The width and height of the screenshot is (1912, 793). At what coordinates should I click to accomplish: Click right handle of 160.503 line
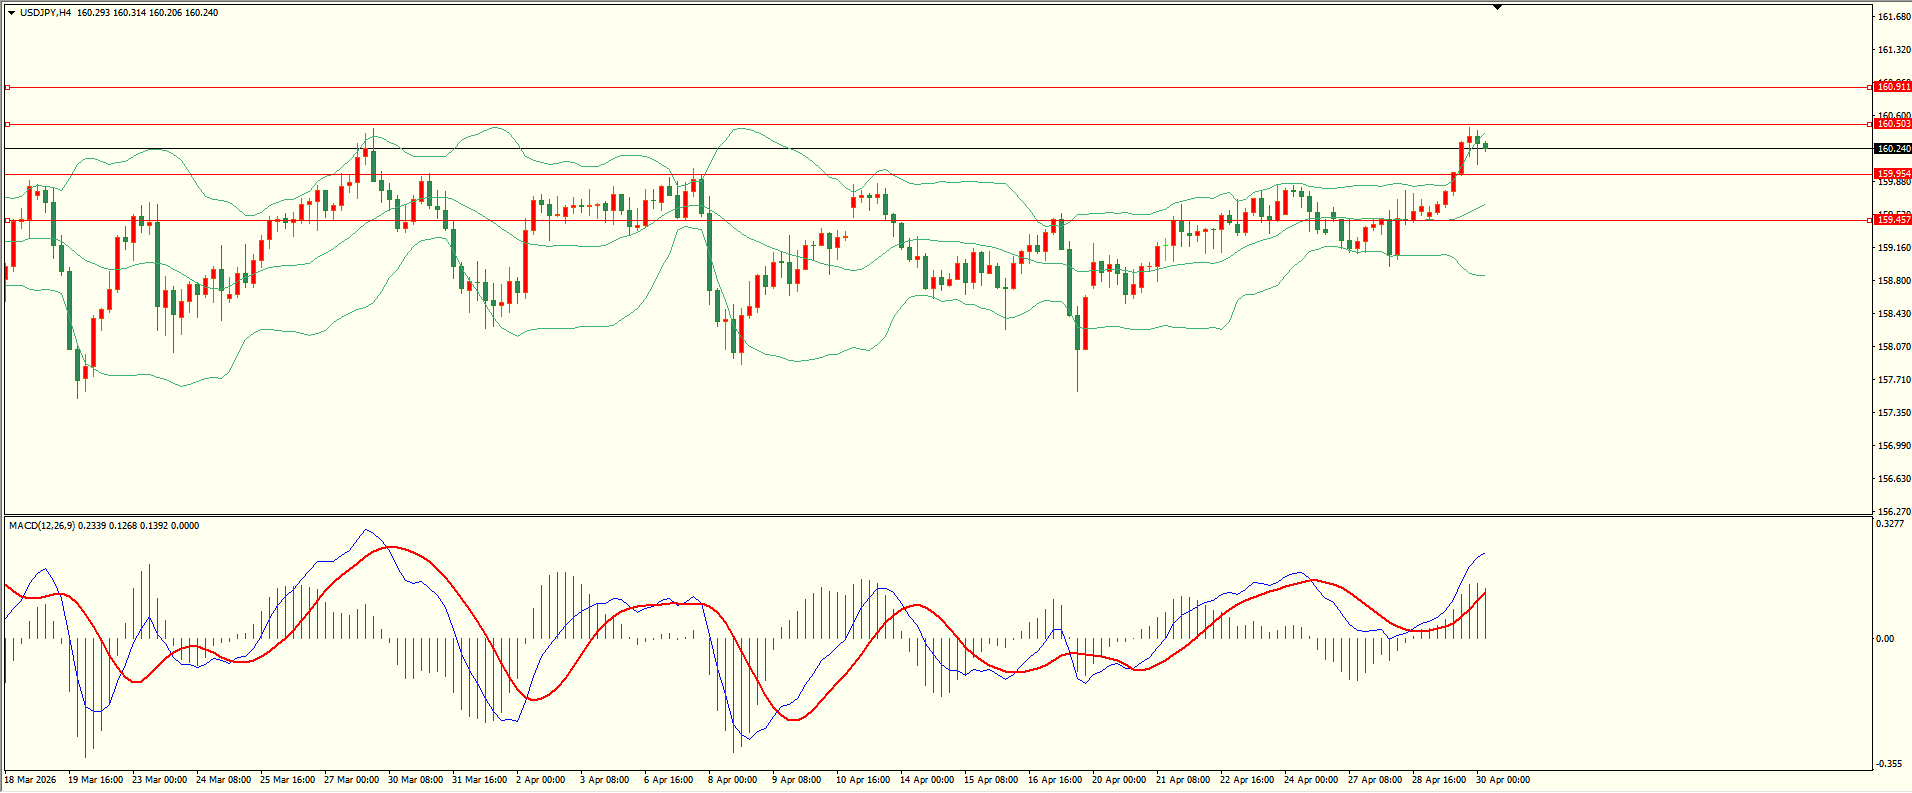click(1869, 125)
